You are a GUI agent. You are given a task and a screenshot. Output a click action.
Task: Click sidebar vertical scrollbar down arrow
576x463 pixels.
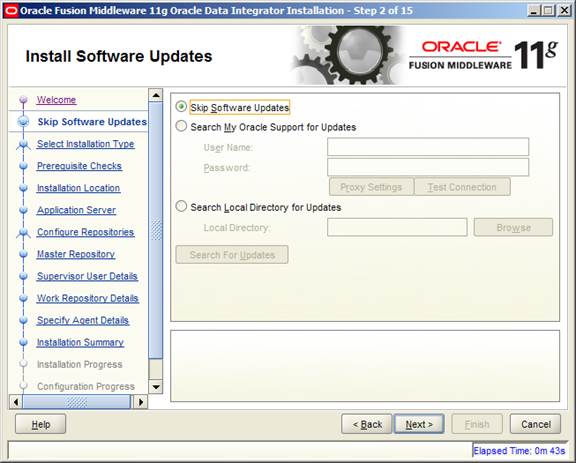pyautogui.click(x=156, y=387)
